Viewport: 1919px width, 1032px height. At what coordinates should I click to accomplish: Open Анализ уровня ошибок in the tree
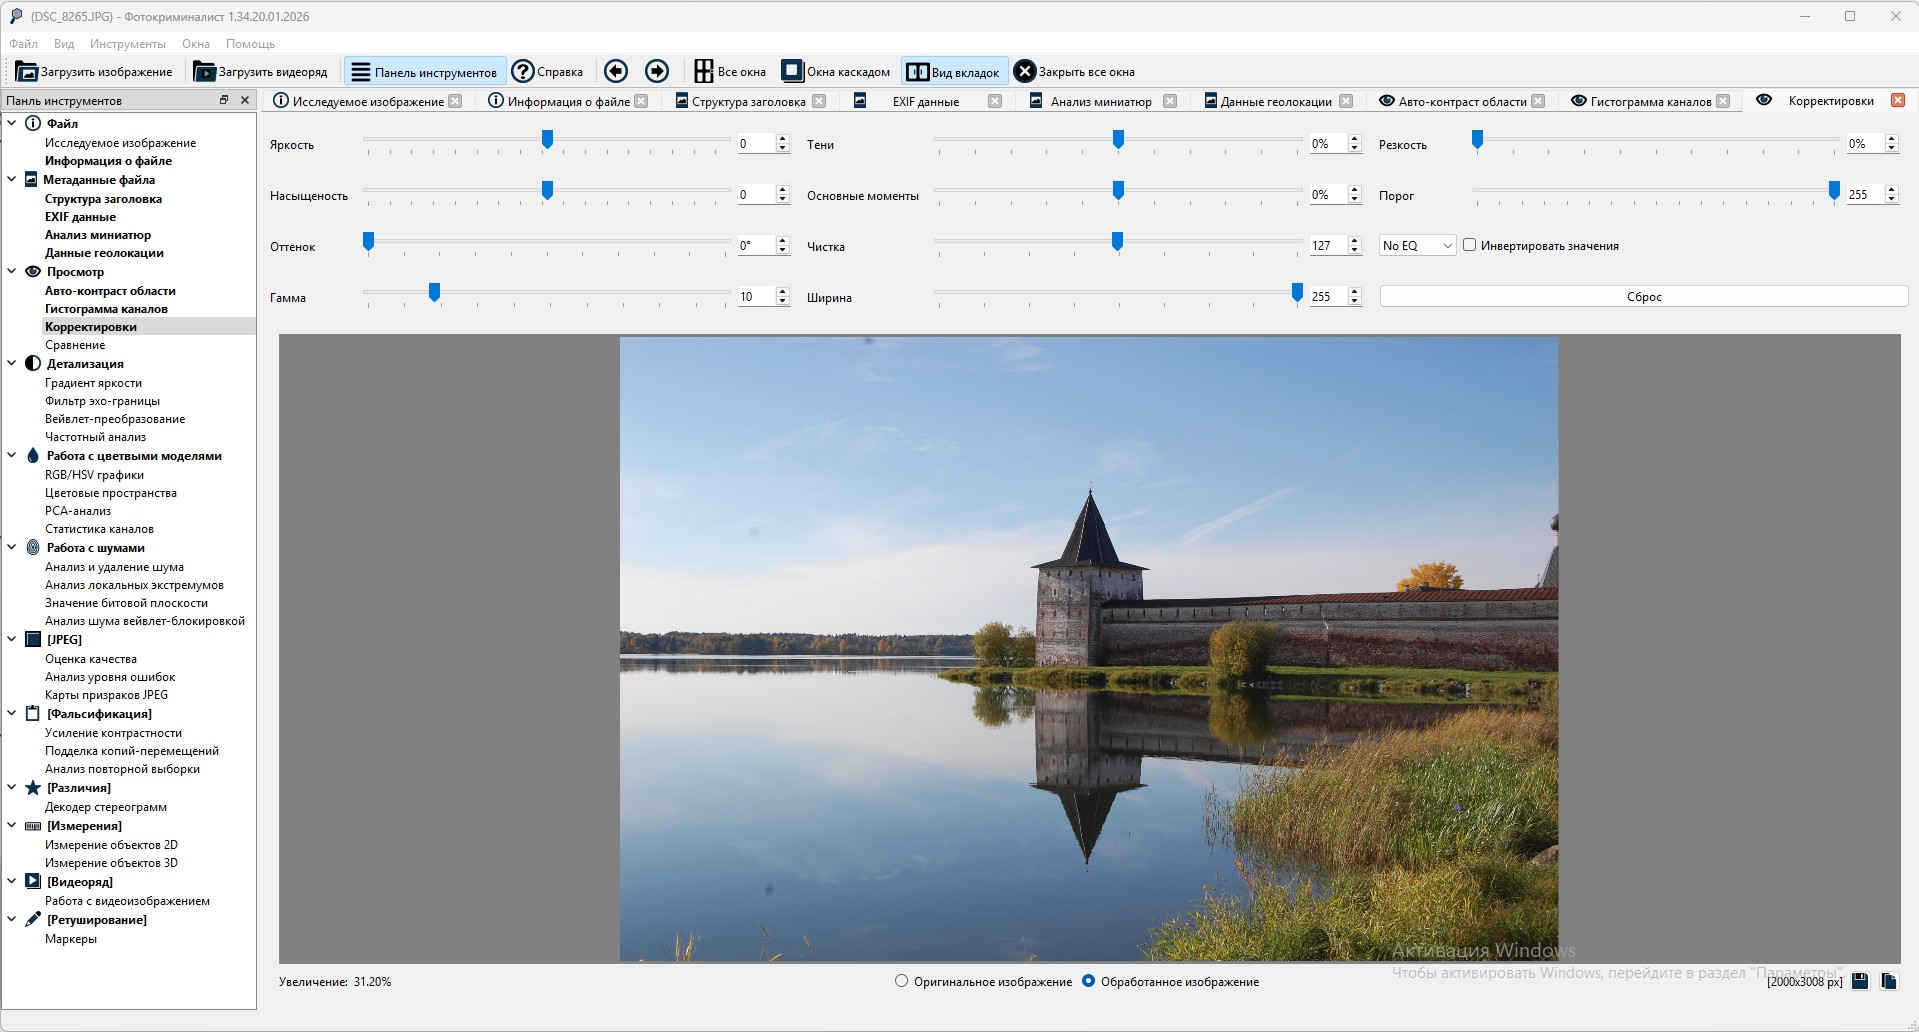pyautogui.click(x=110, y=677)
